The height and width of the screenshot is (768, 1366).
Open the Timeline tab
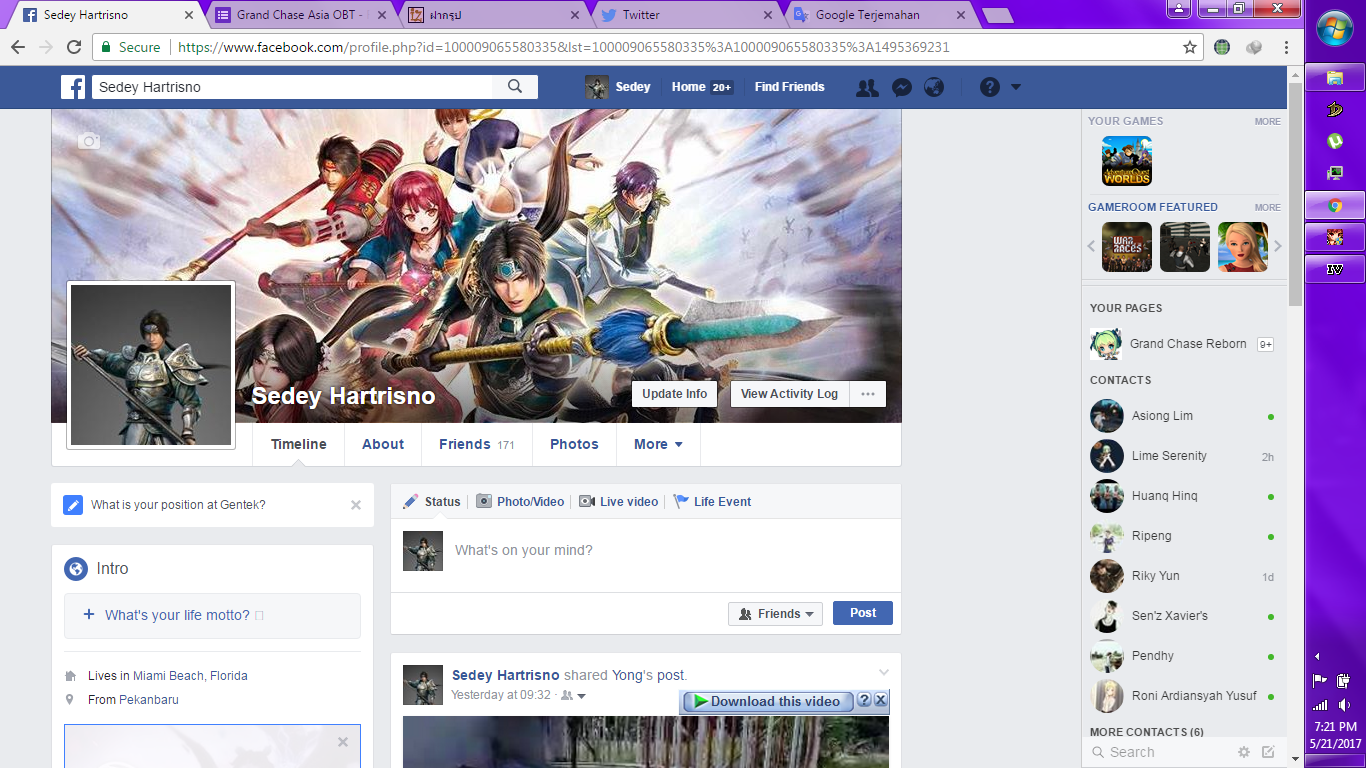299,444
